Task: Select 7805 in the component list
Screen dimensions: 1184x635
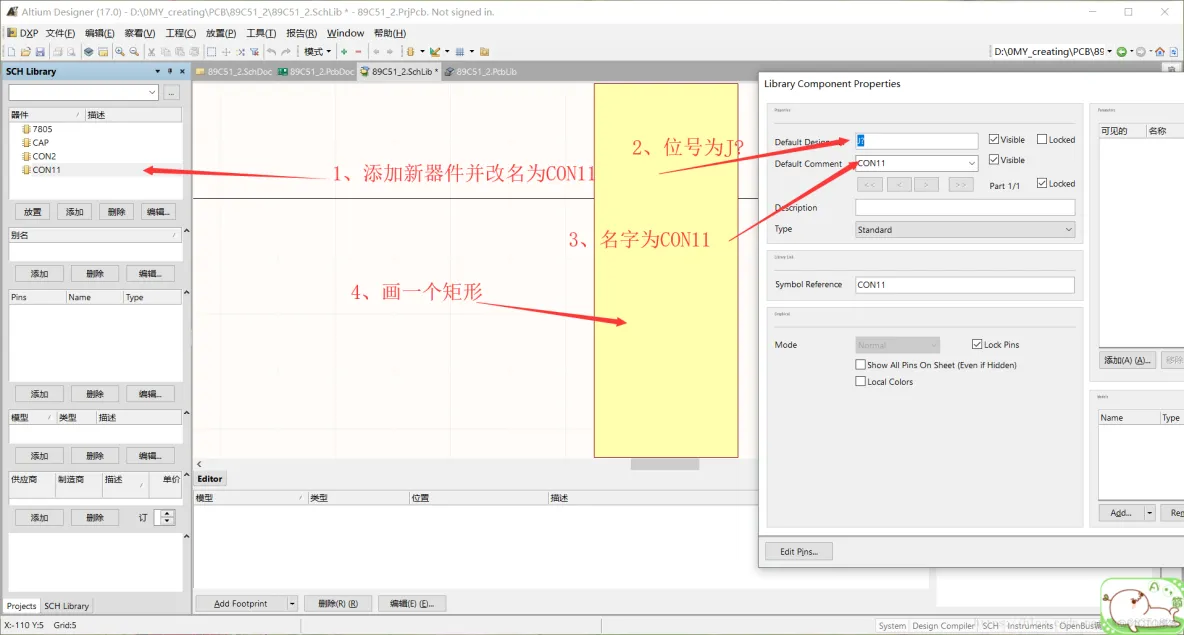Action: coord(42,129)
